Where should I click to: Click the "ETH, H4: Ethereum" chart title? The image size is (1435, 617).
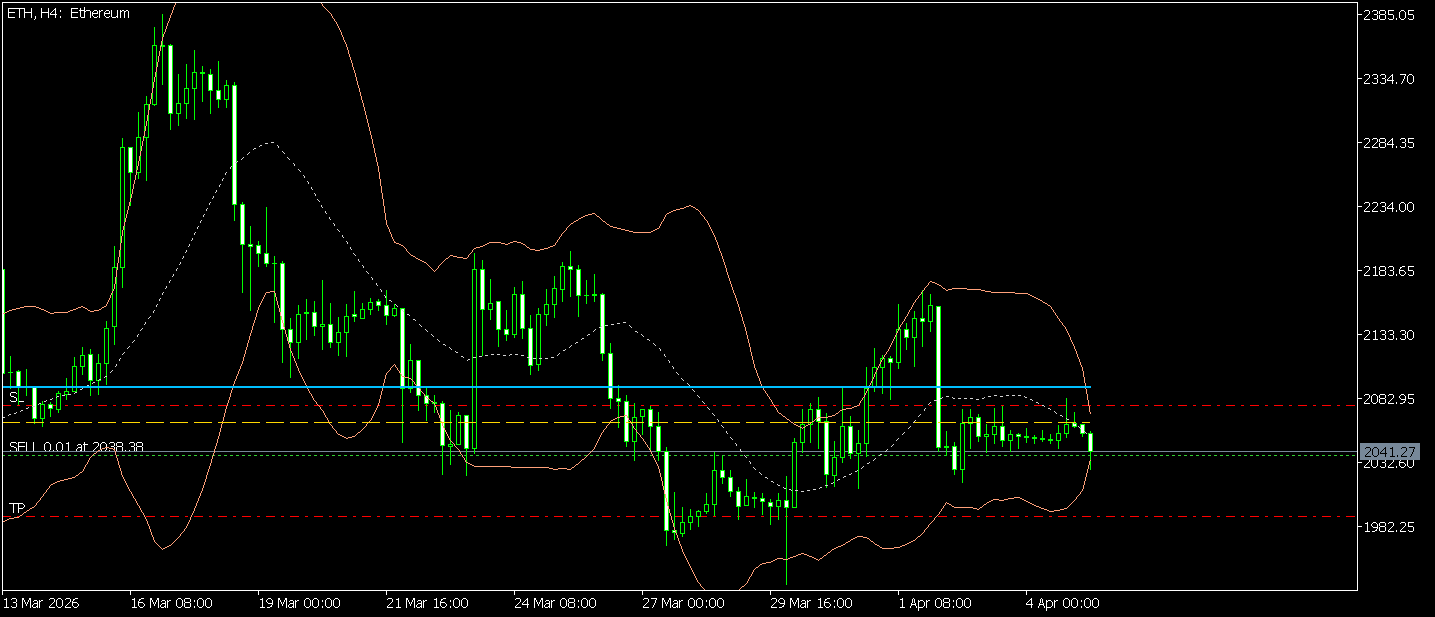[68, 13]
